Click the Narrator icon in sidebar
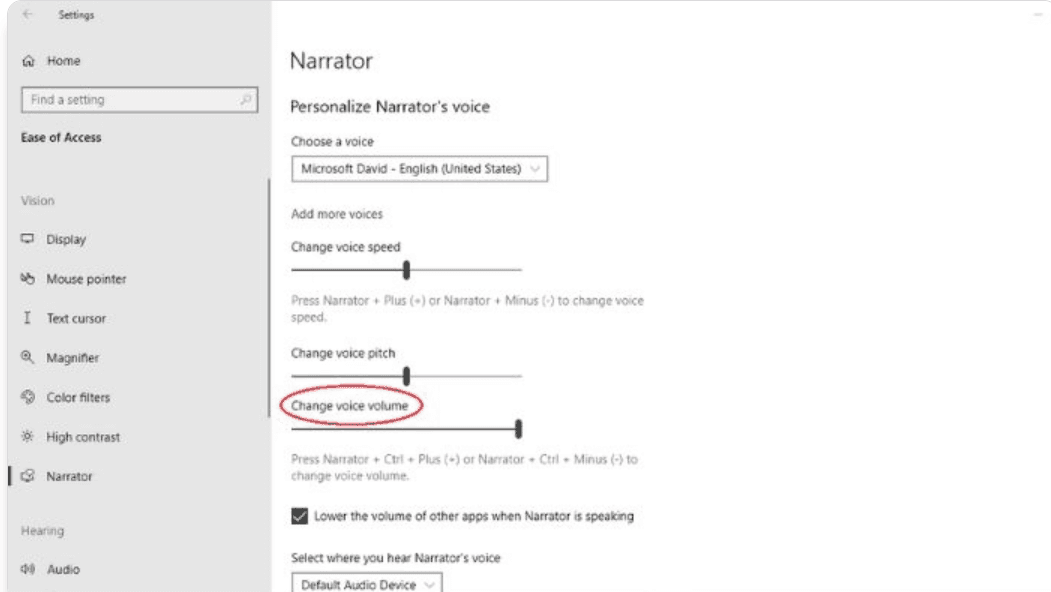This screenshot has width=1051, height=592. click(27, 476)
